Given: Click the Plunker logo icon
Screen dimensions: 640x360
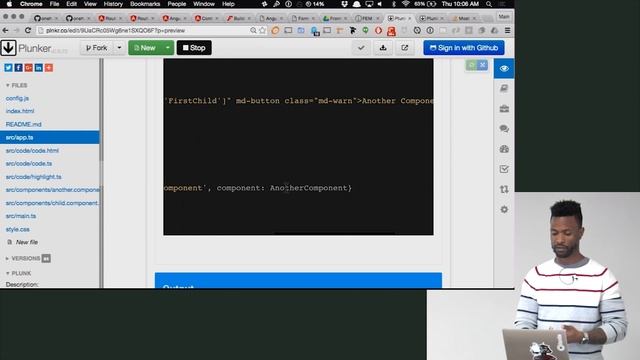Looking at the screenshot, I should pos(8,48).
